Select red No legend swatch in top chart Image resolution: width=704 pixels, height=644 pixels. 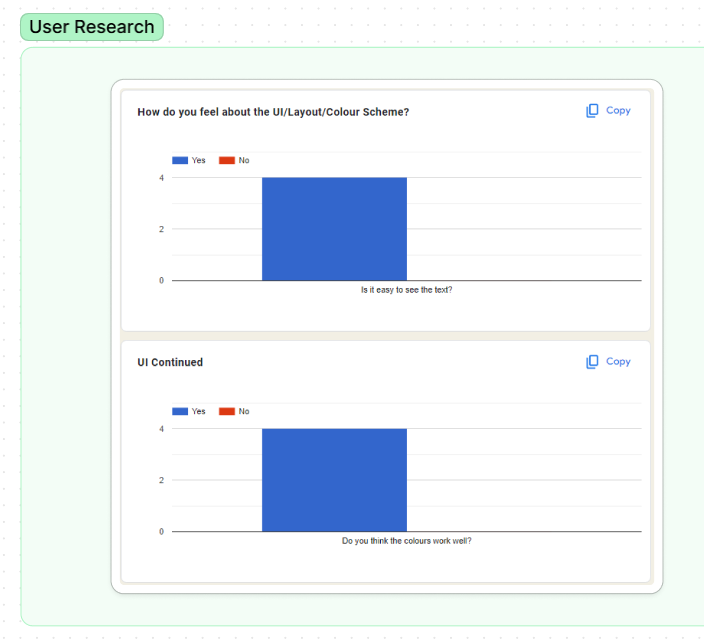click(x=226, y=161)
